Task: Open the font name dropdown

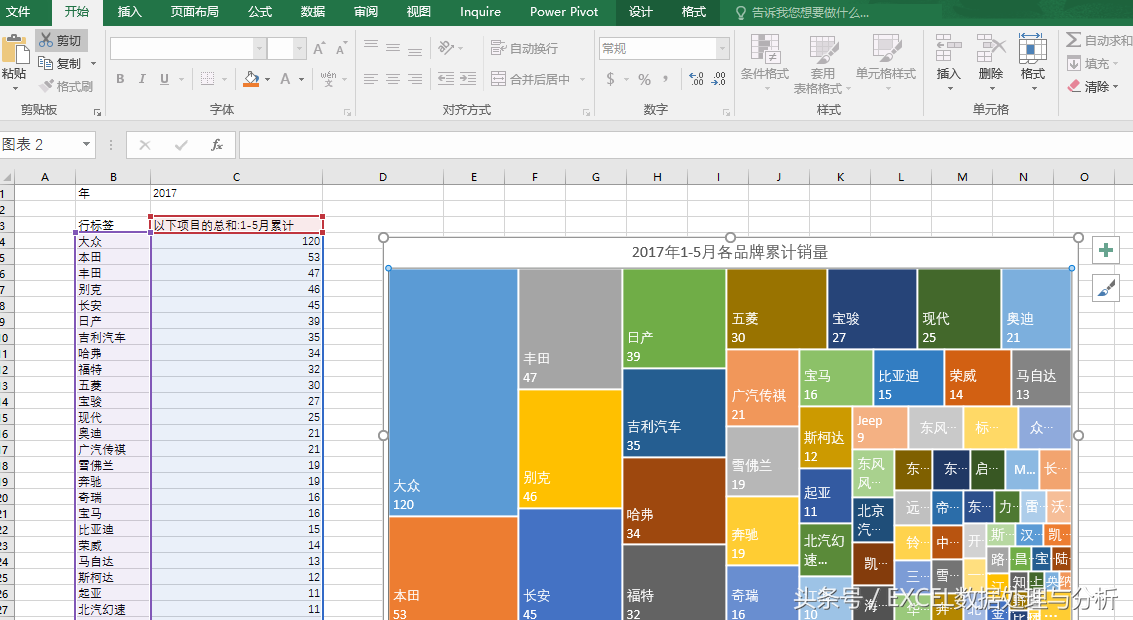Action: pos(259,48)
